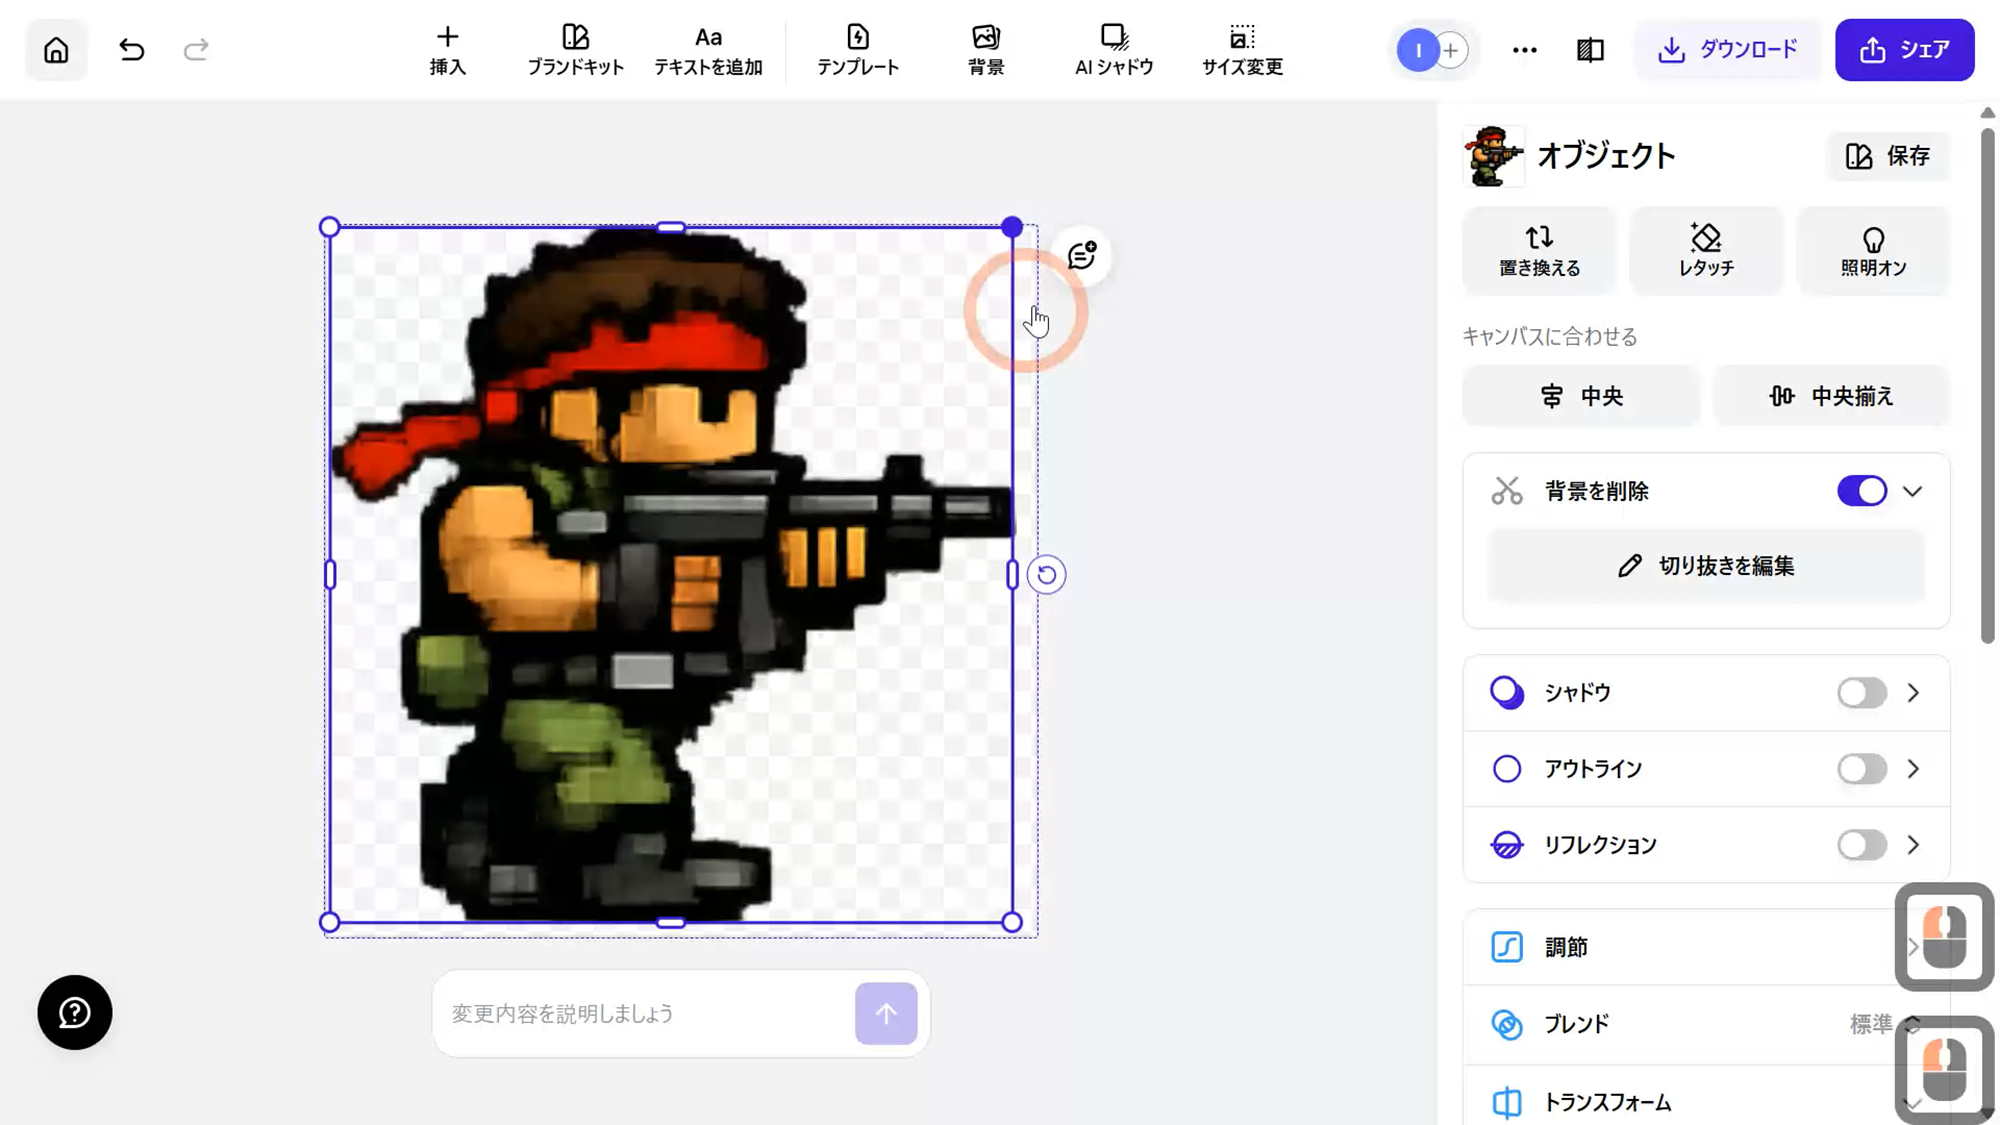
Task: Open the サイズ変更 resize tool
Action: tap(1242, 50)
